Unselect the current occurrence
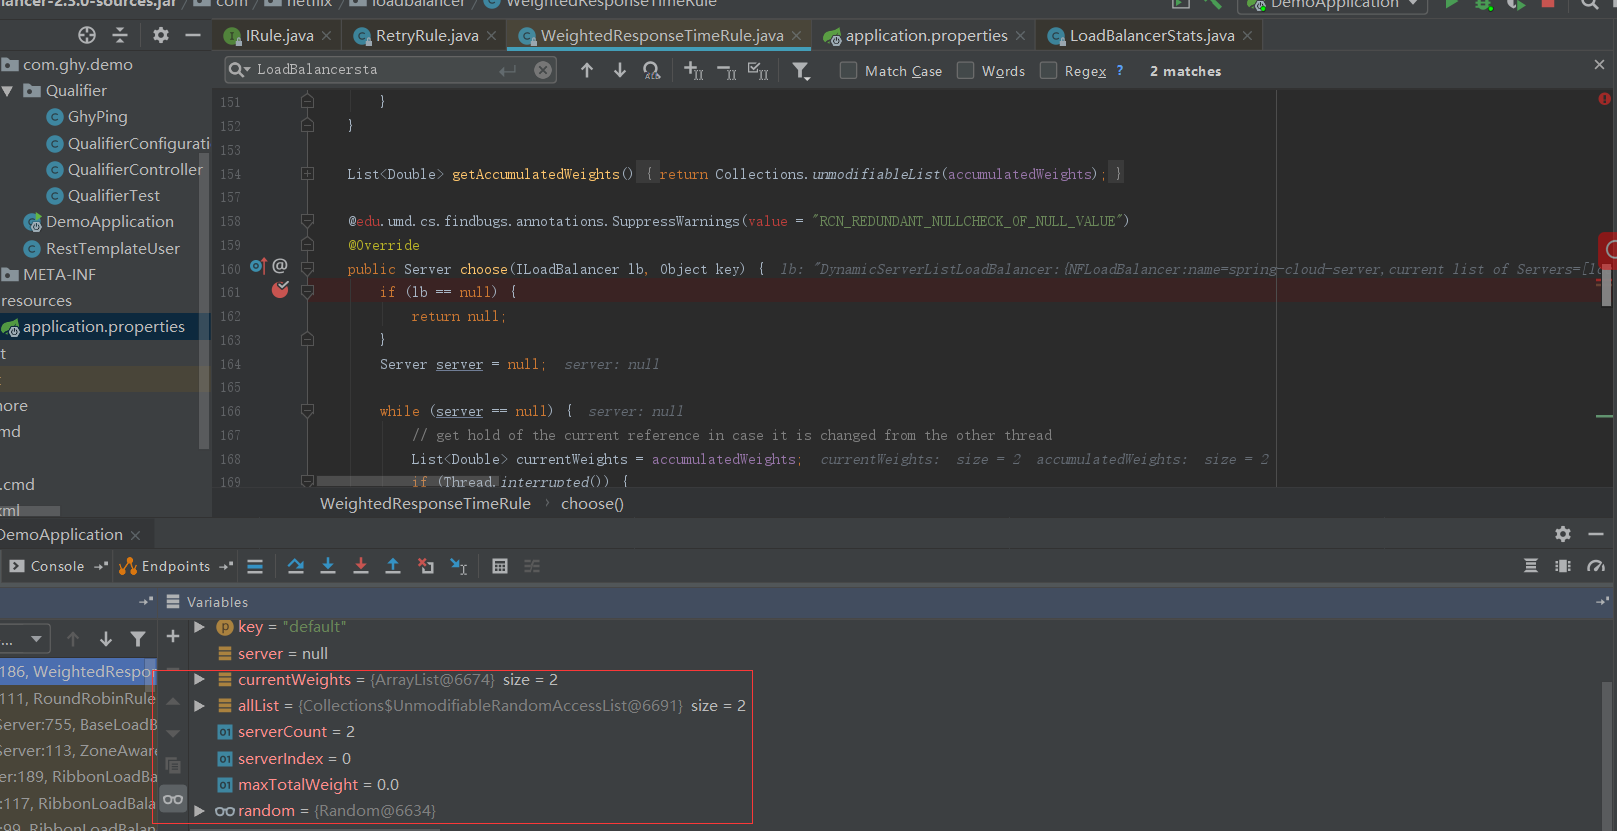Viewport: 1617px width, 831px height. (x=727, y=70)
